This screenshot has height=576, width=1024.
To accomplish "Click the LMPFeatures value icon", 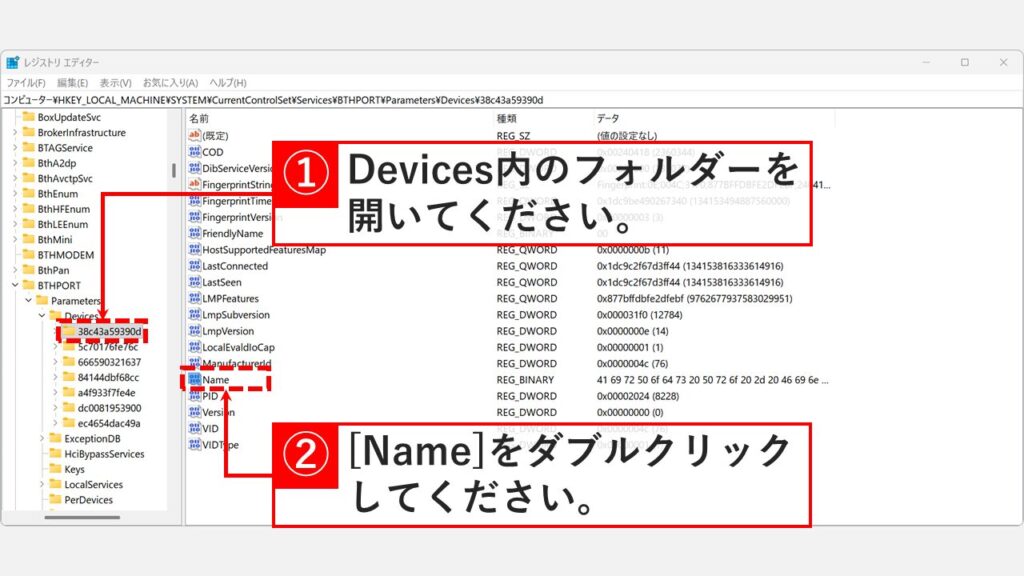I will 193,298.
